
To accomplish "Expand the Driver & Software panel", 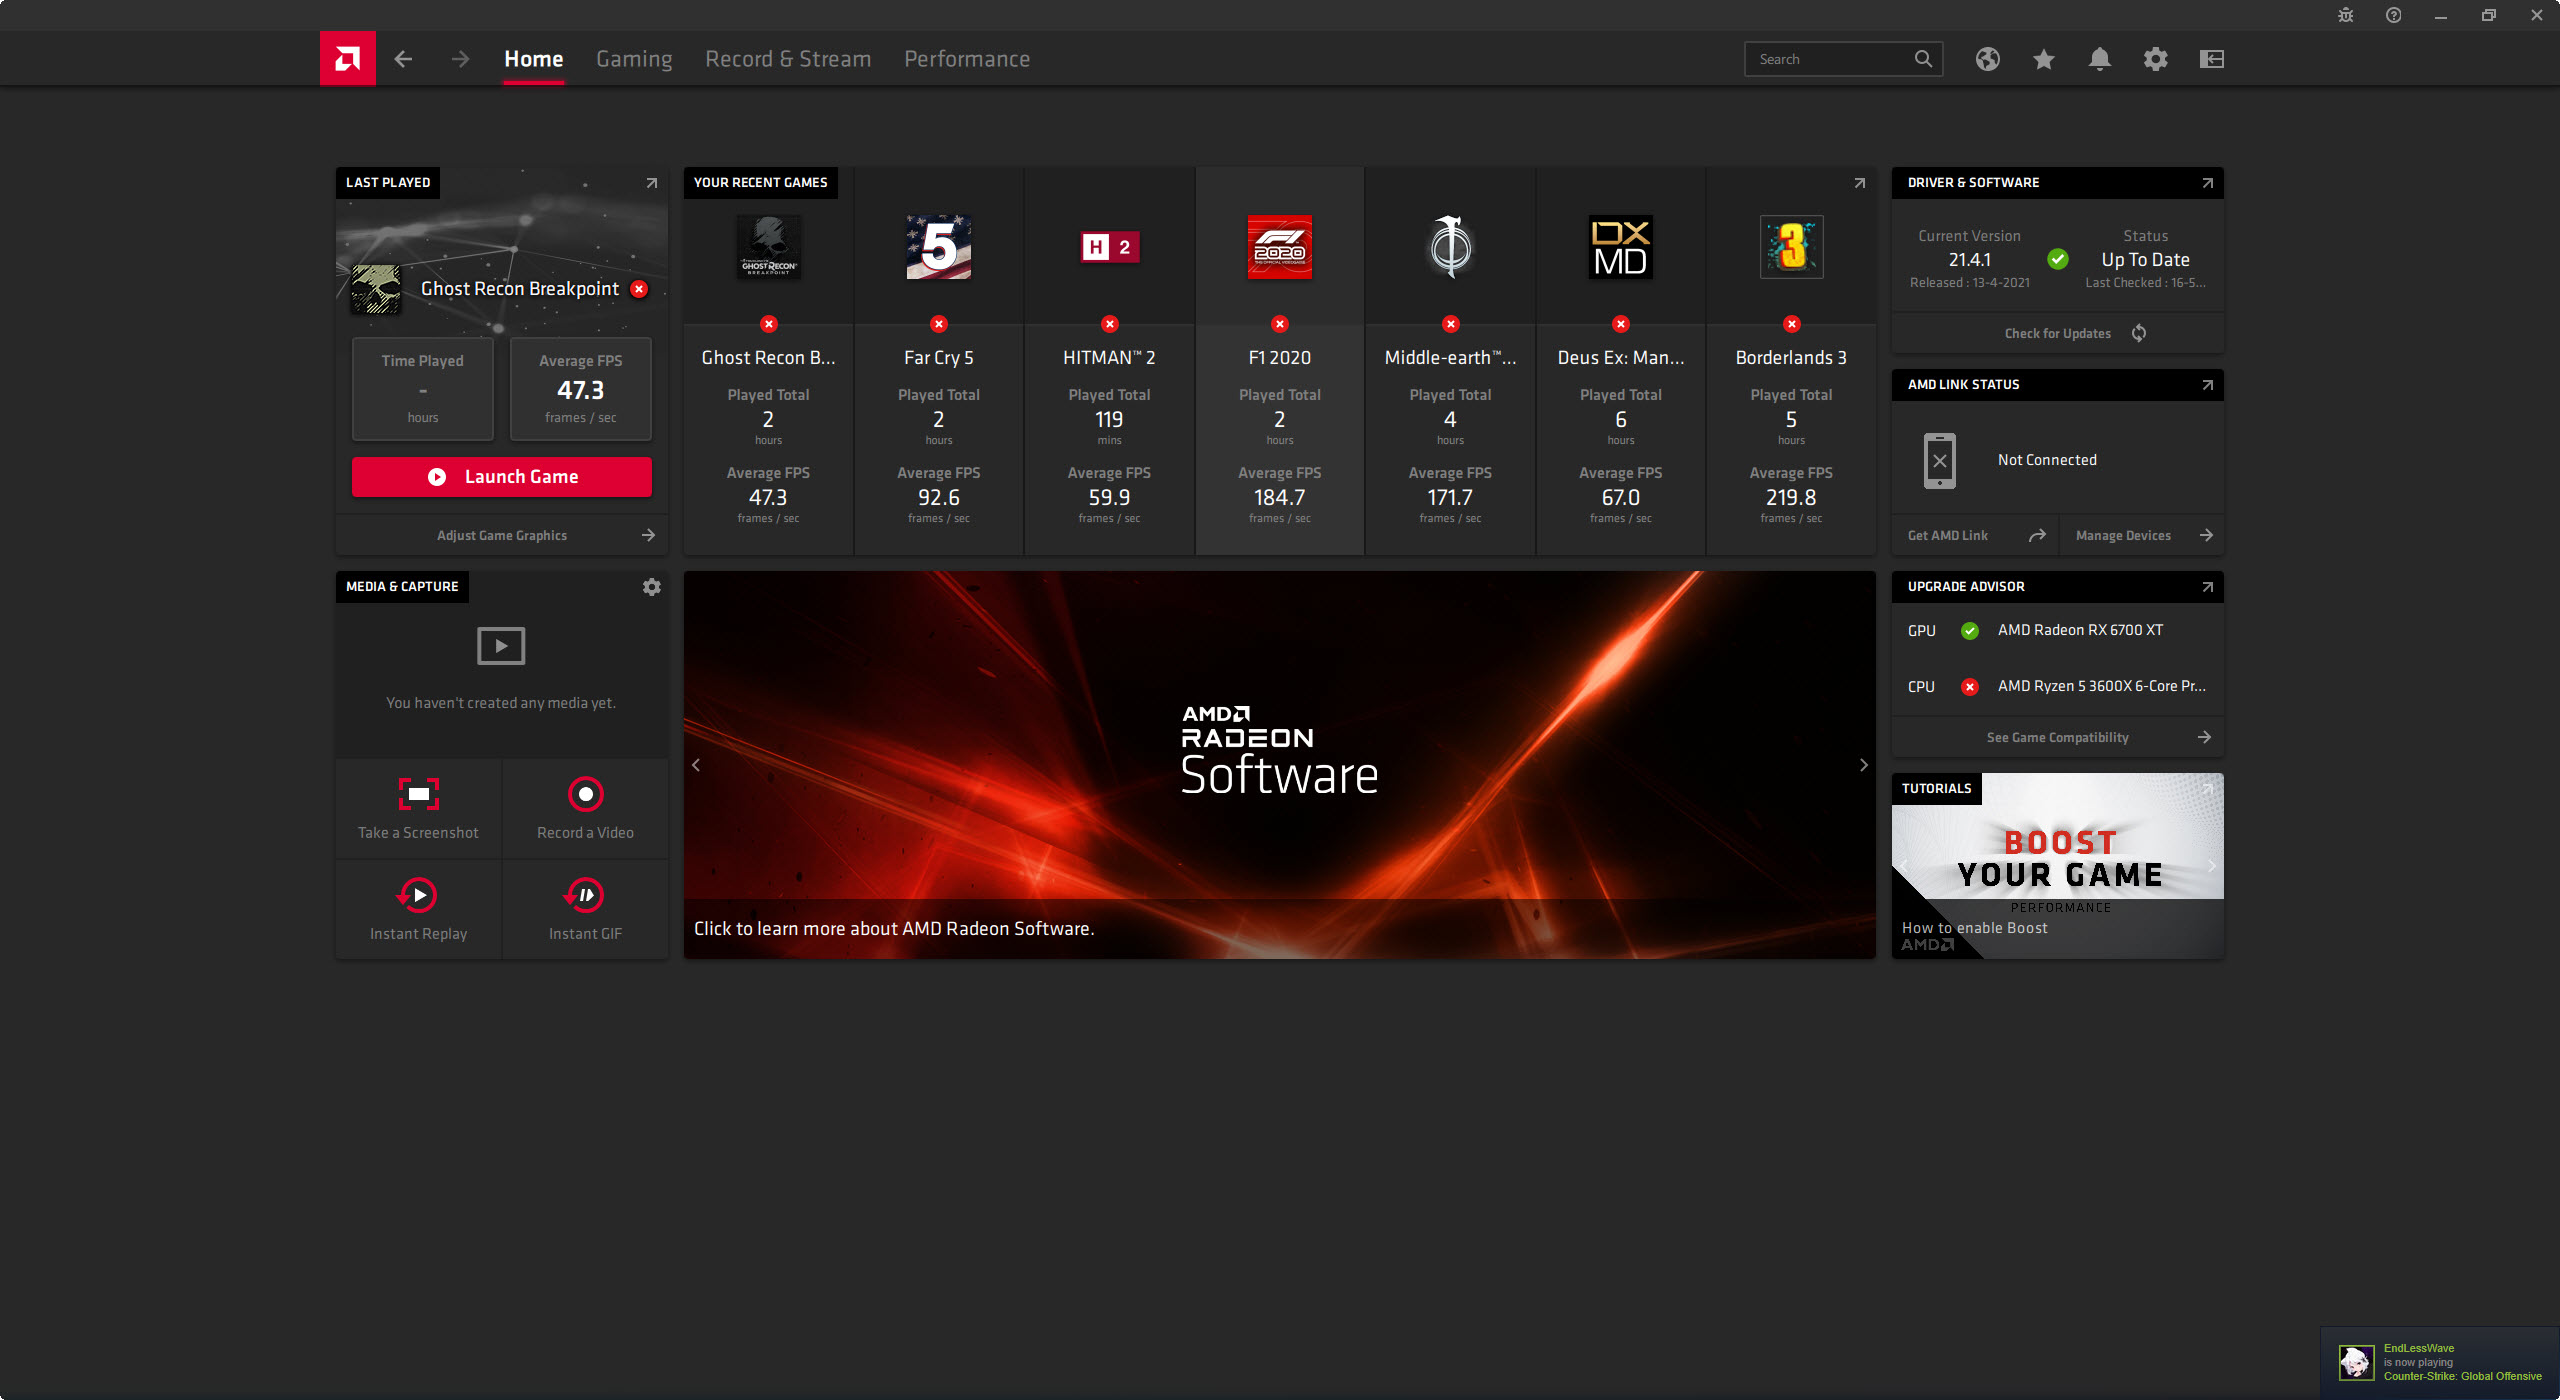I will 2208,183.
